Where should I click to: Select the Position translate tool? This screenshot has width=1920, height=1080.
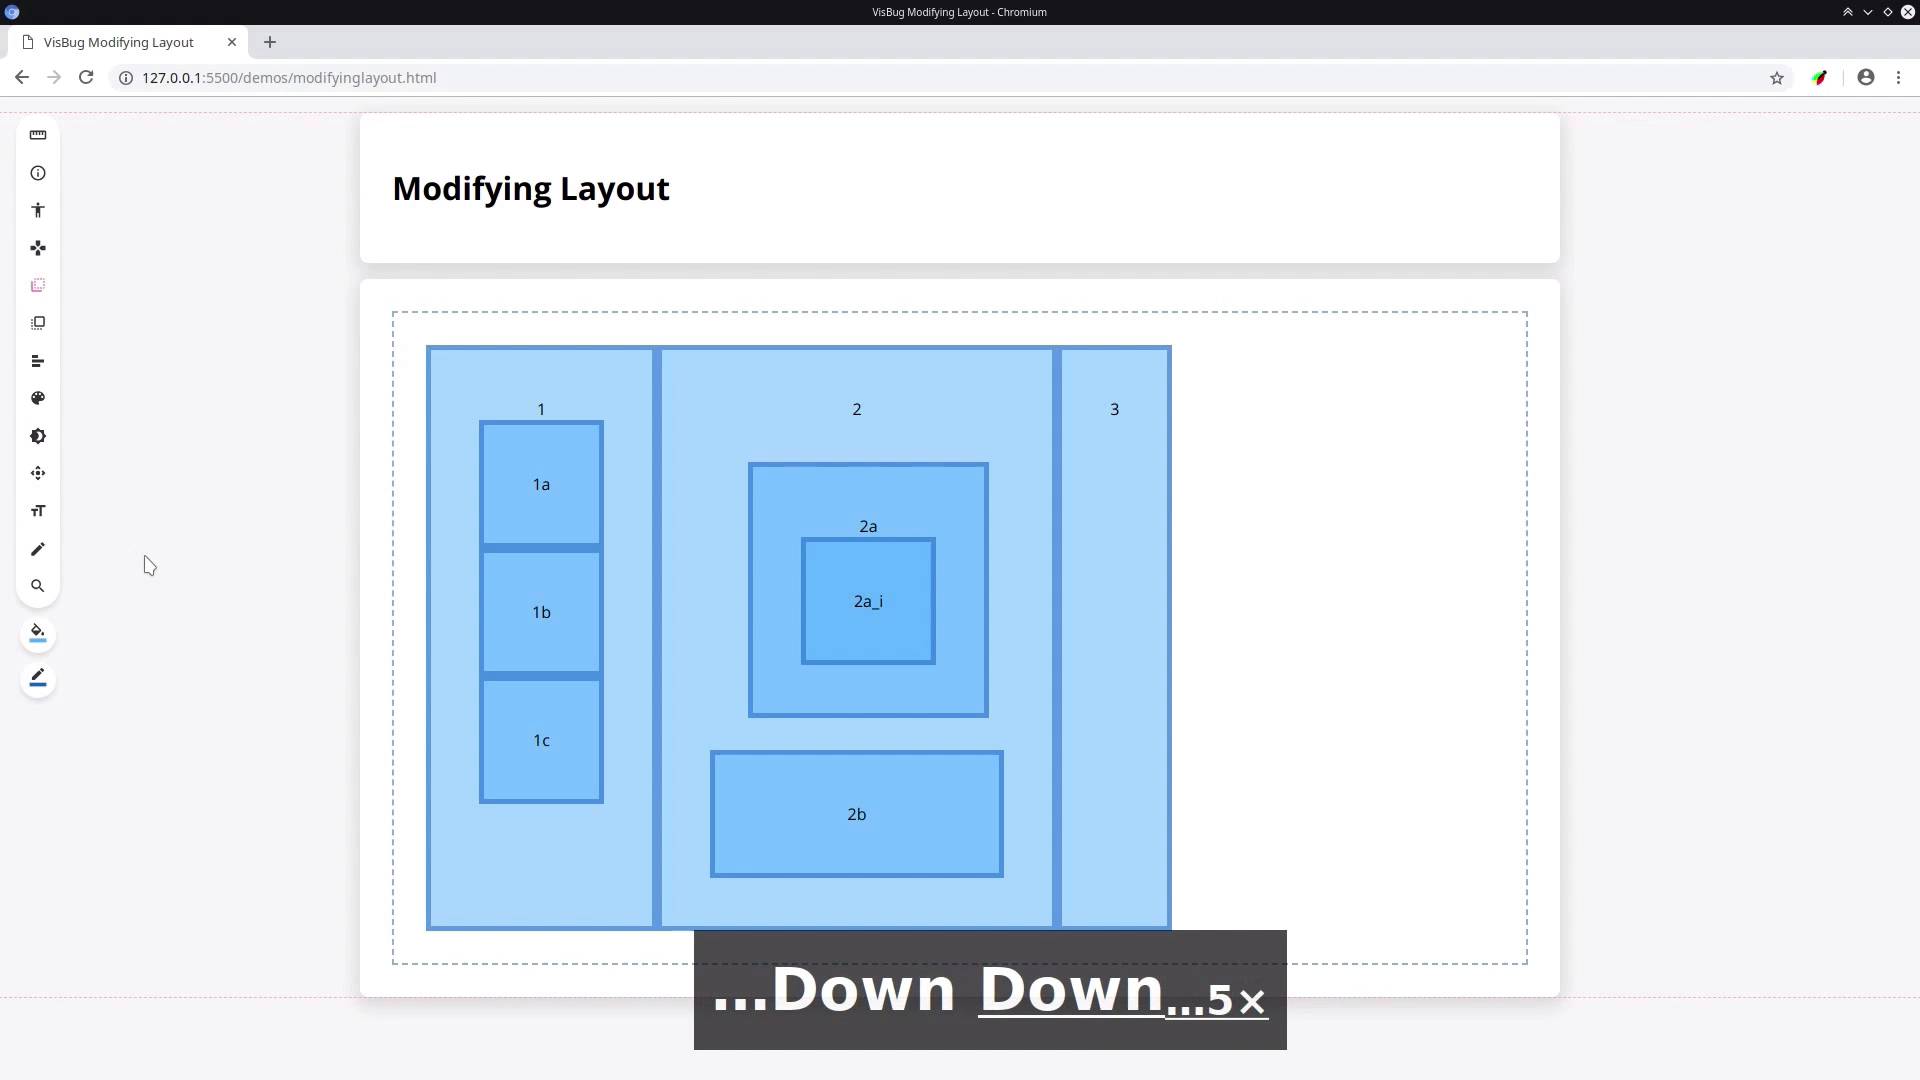pyautogui.click(x=38, y=473)
